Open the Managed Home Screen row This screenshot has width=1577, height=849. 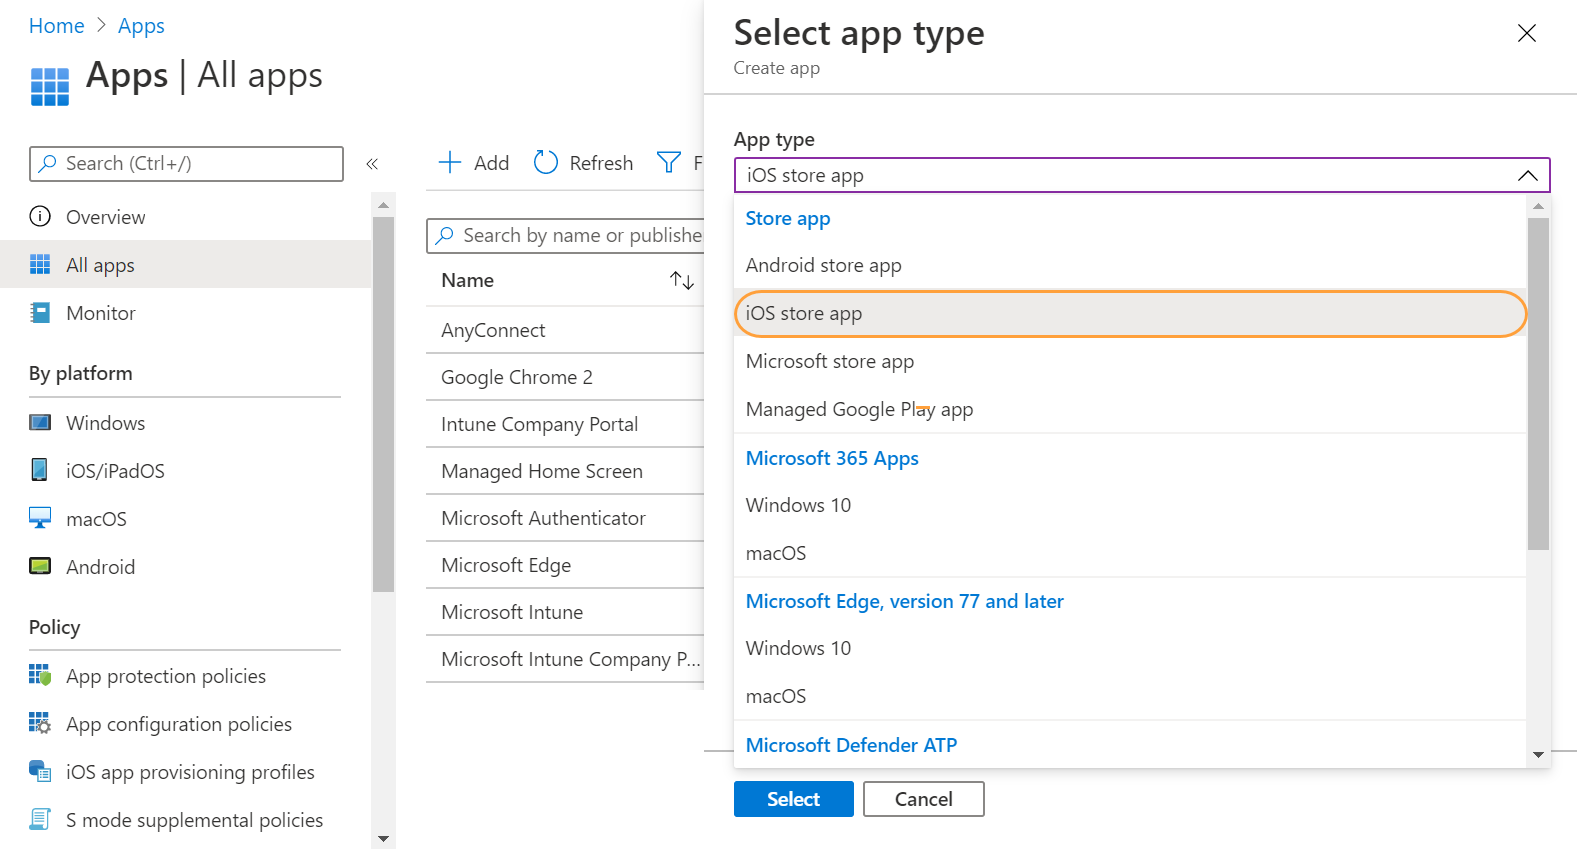point(565,471)
